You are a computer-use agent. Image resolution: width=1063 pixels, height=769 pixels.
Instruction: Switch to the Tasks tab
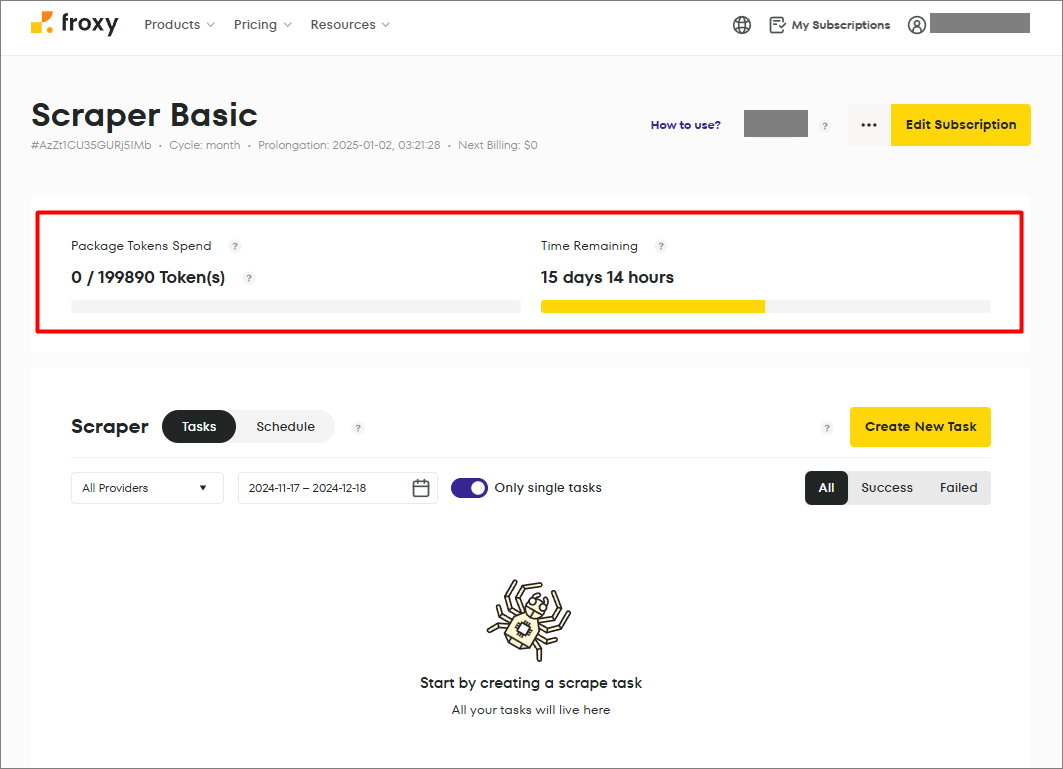click(199, 427)
